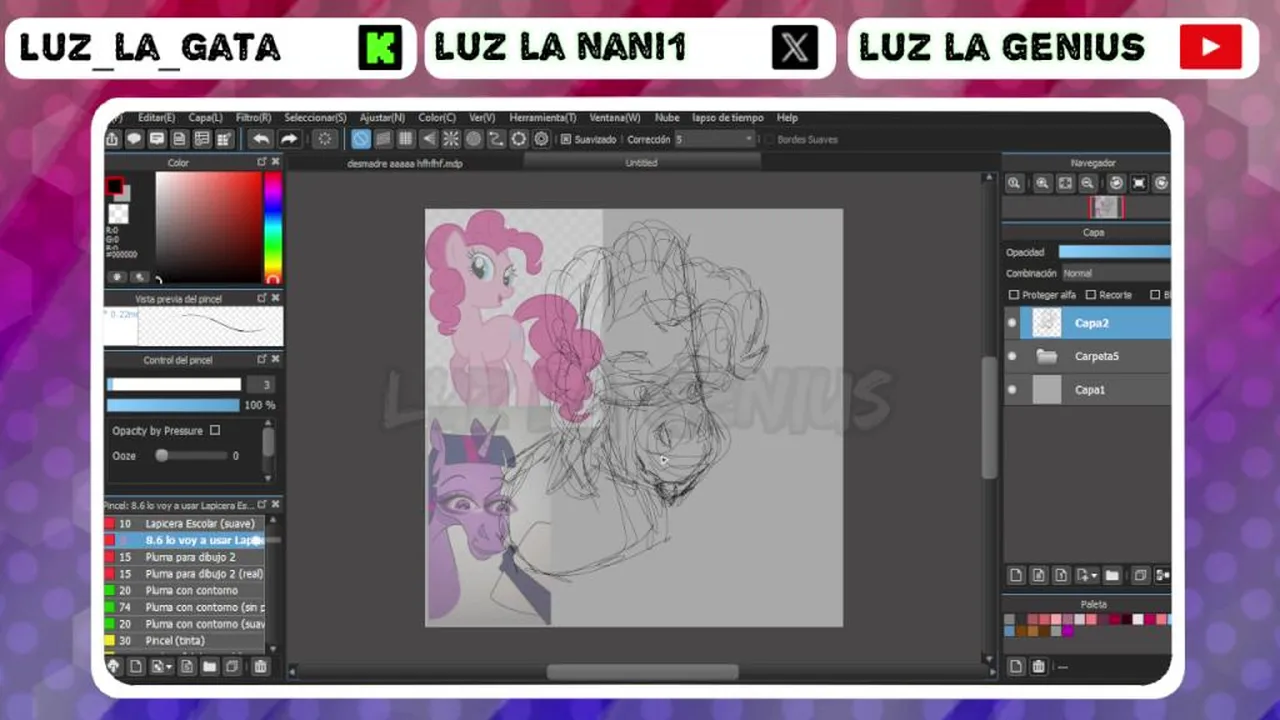
Task: Duplicate the selected brush
Action: point(232,666)
